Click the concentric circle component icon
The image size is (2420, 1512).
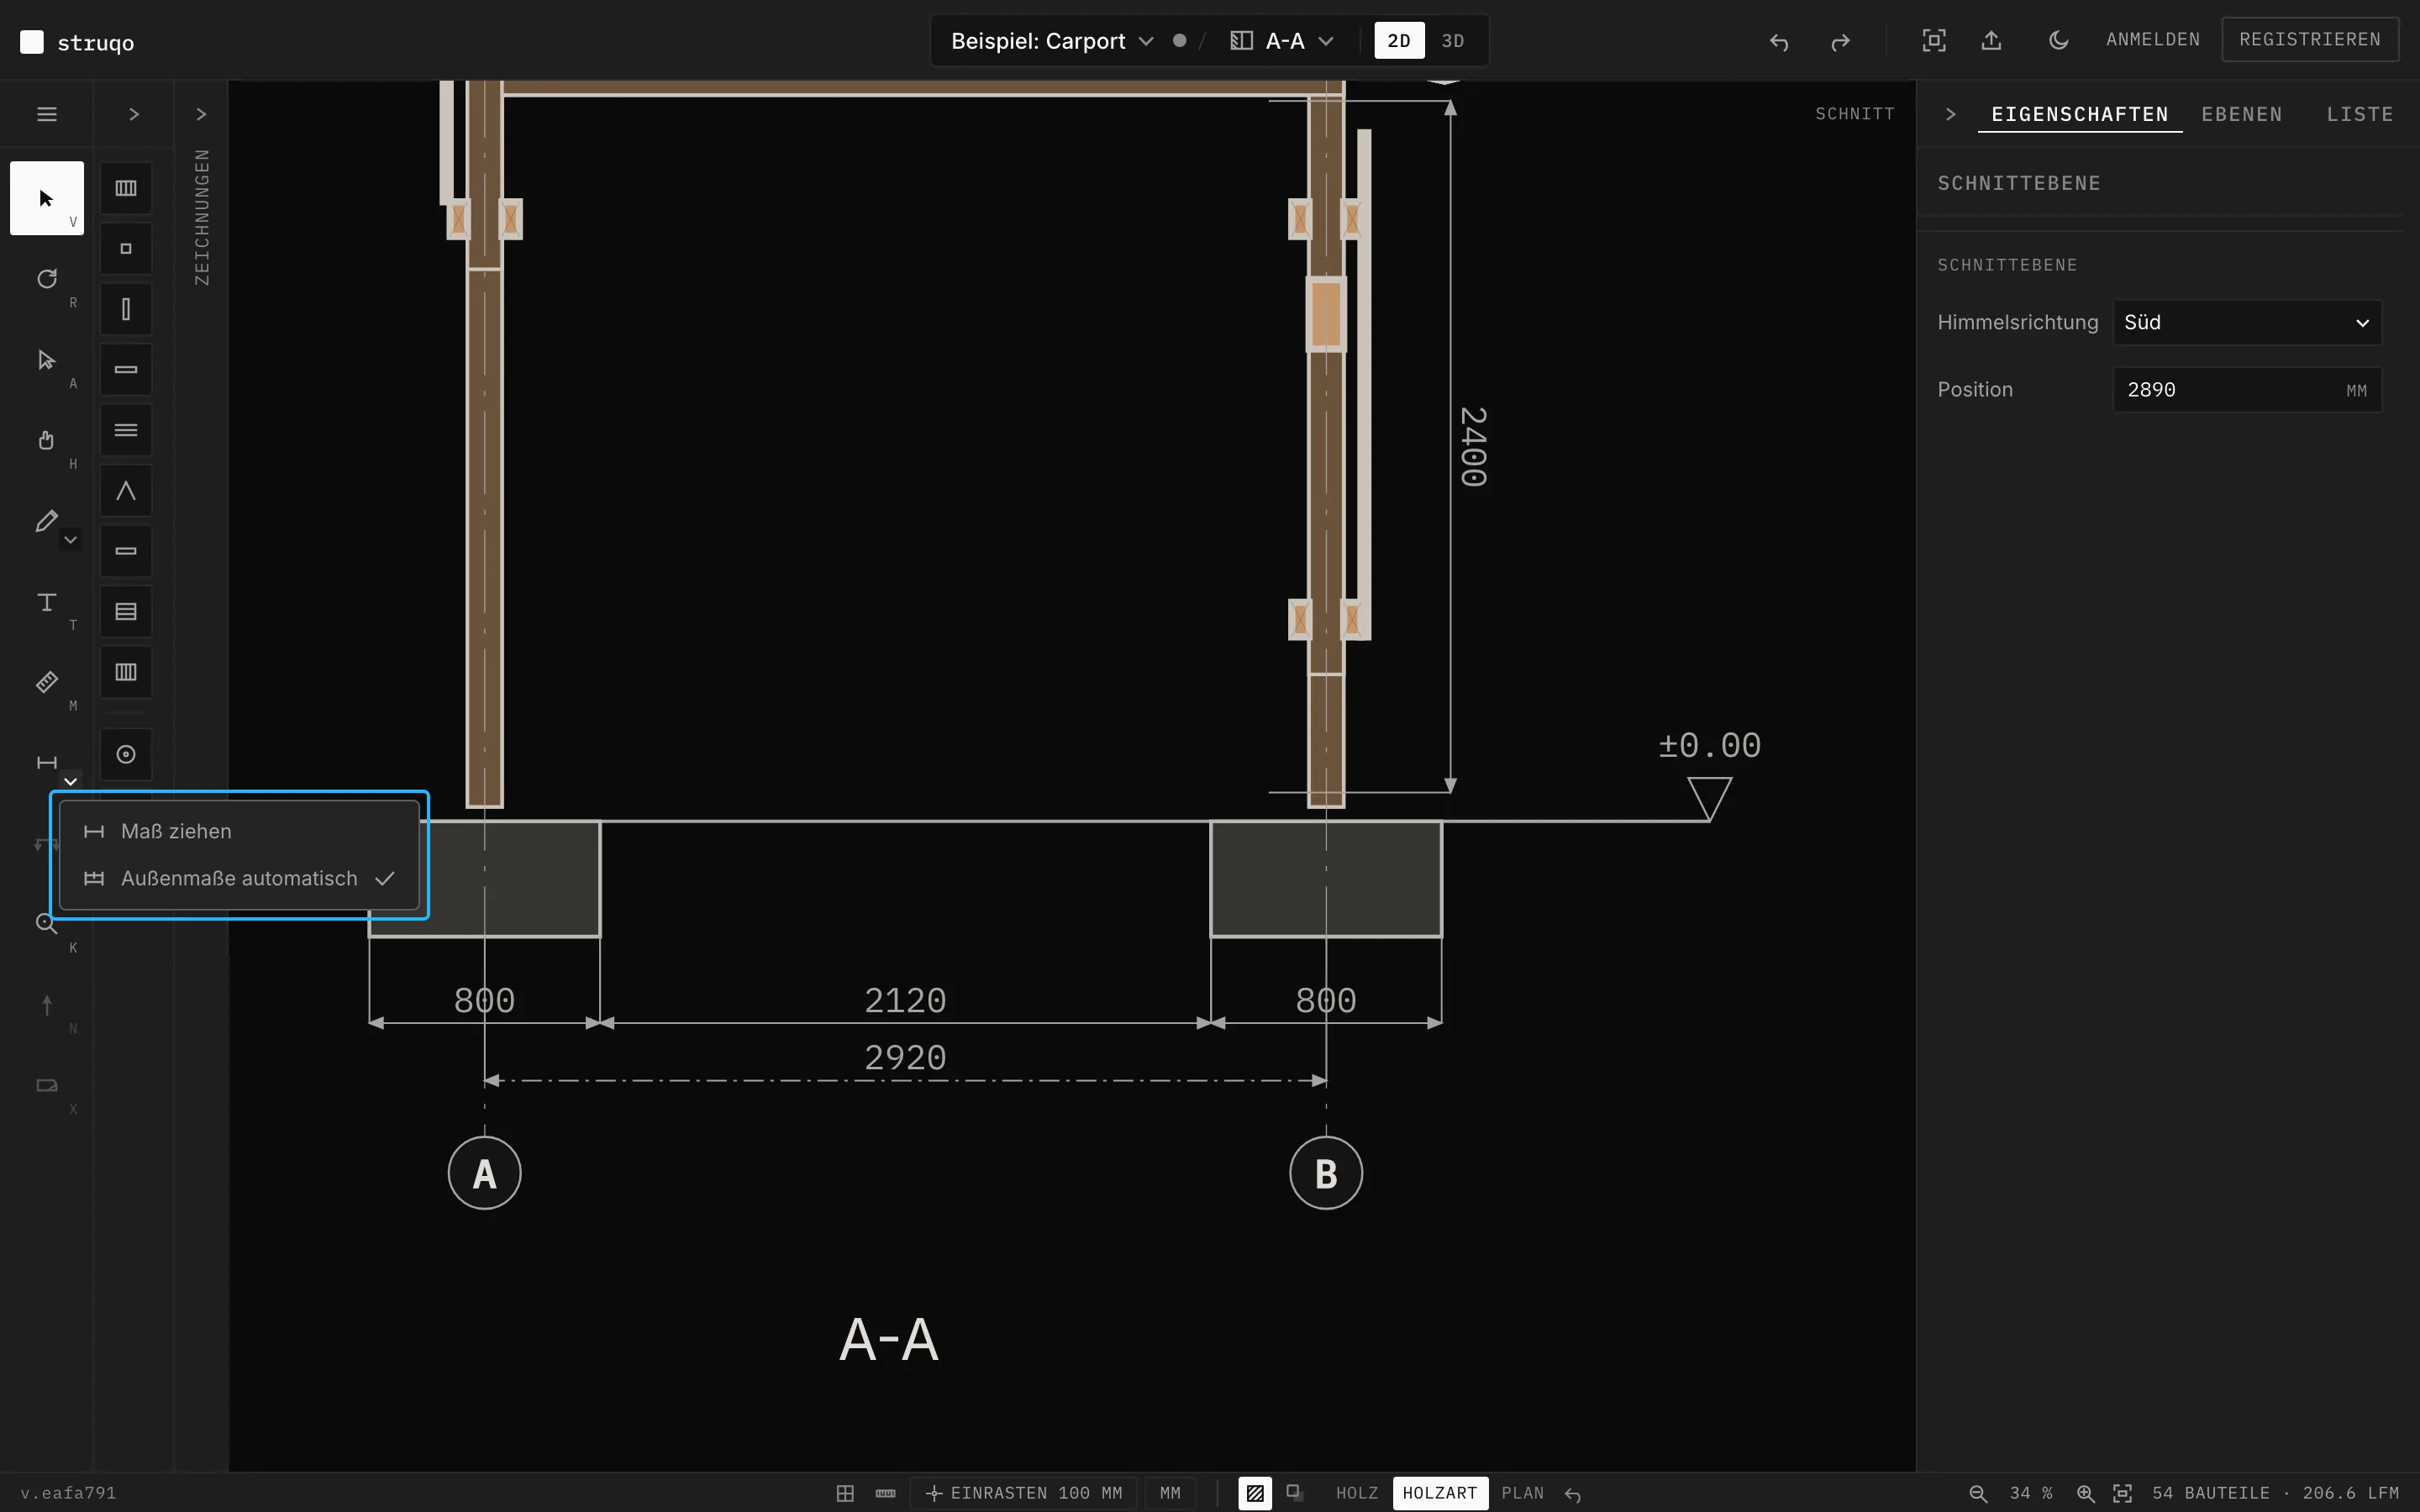pyautogui.click(x=126, y=755)
